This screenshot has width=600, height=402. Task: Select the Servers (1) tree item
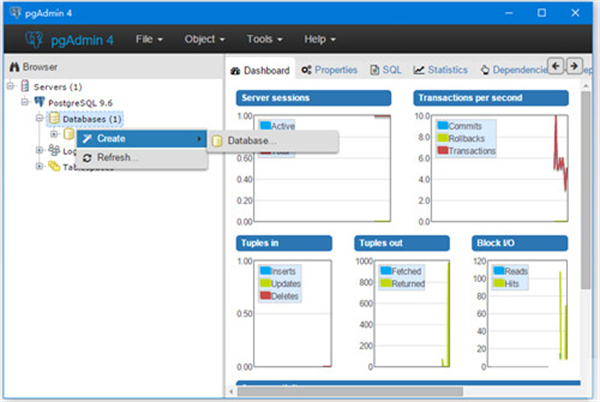pos(58,87)
